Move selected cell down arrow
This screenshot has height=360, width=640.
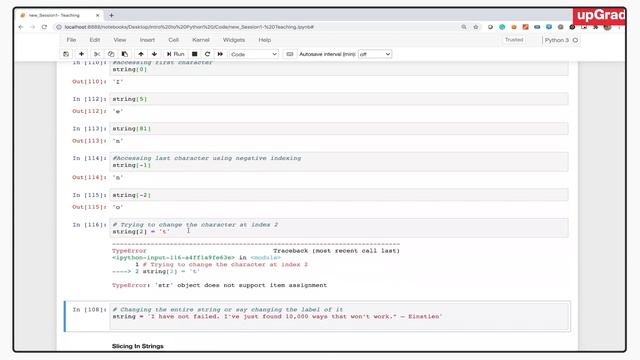click(x=154, y=54)
